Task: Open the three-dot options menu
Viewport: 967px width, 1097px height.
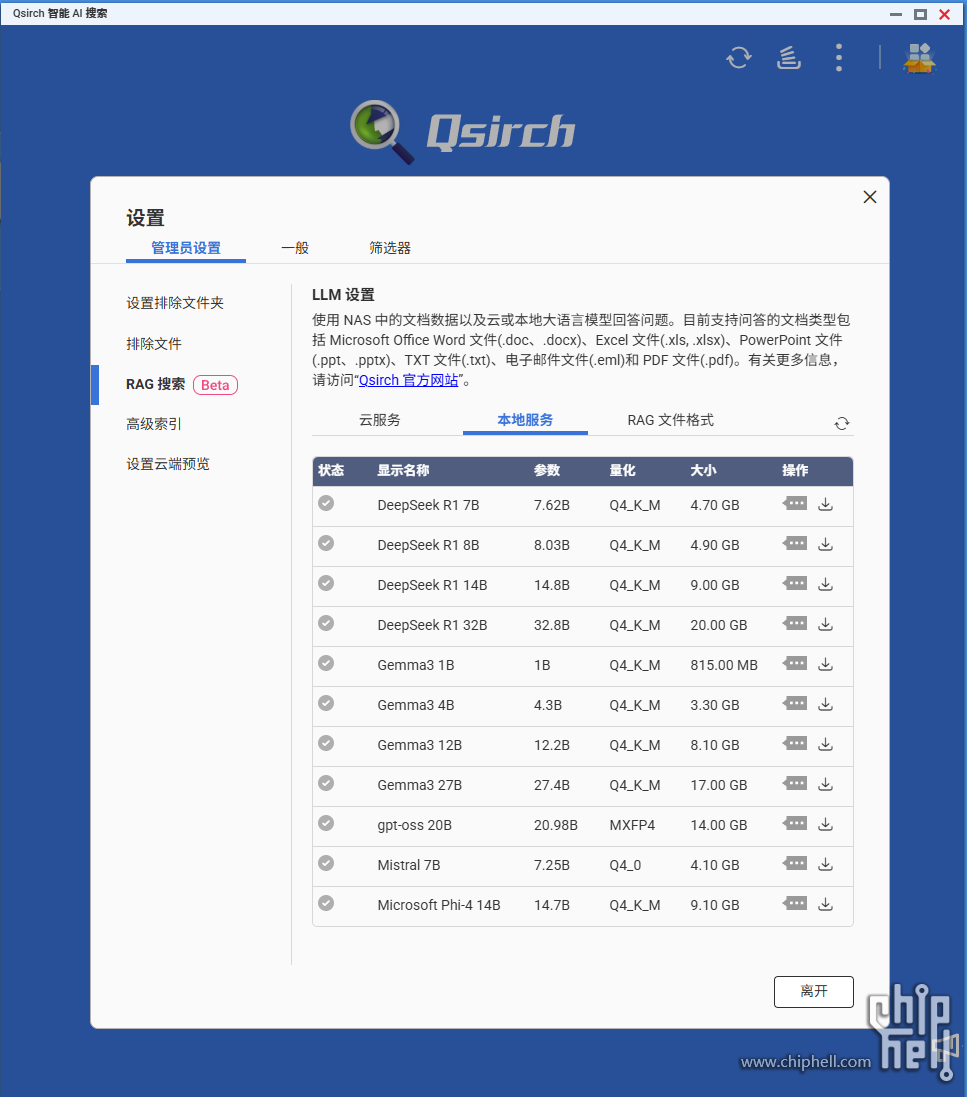Action: 838,58
